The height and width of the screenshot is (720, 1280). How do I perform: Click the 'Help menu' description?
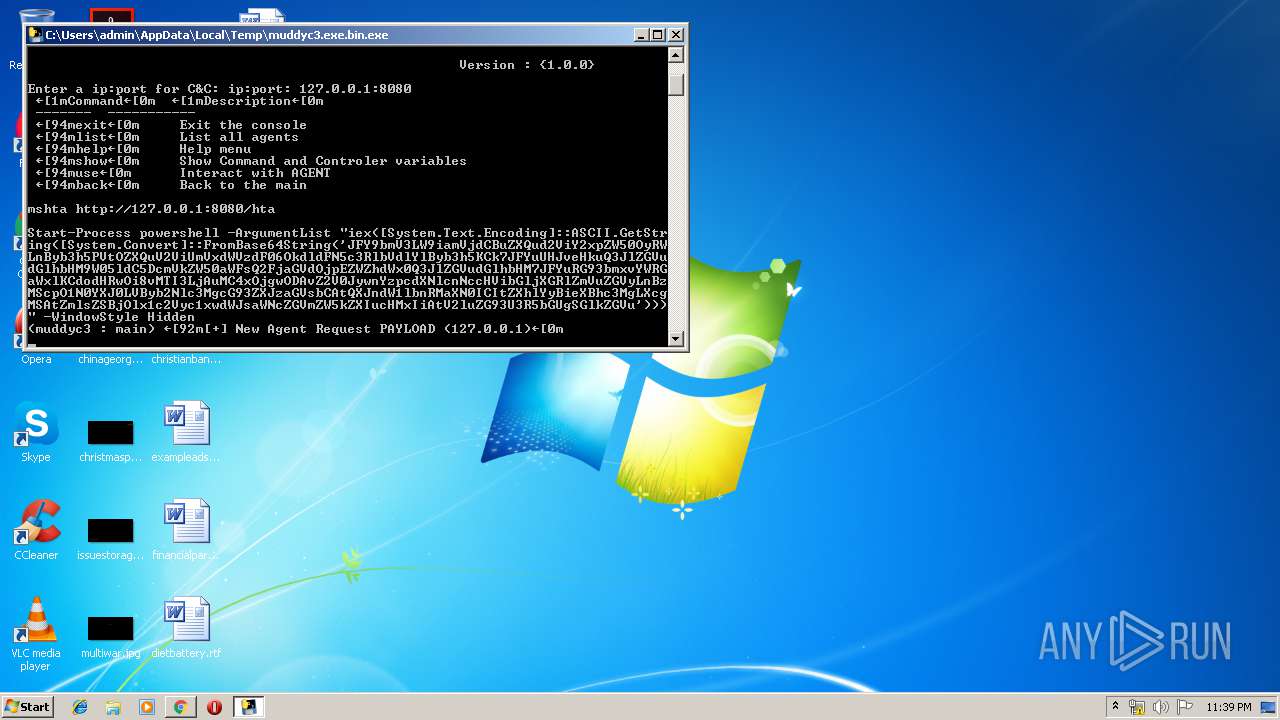pyautogui.click(x=215, y=149)
